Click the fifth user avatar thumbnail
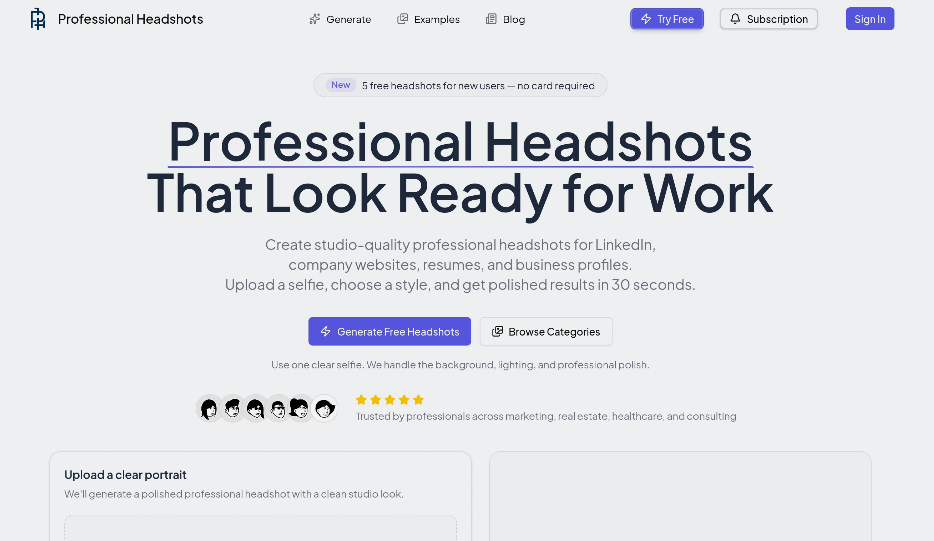Viewport: 934px width, 541px height. 300,409
